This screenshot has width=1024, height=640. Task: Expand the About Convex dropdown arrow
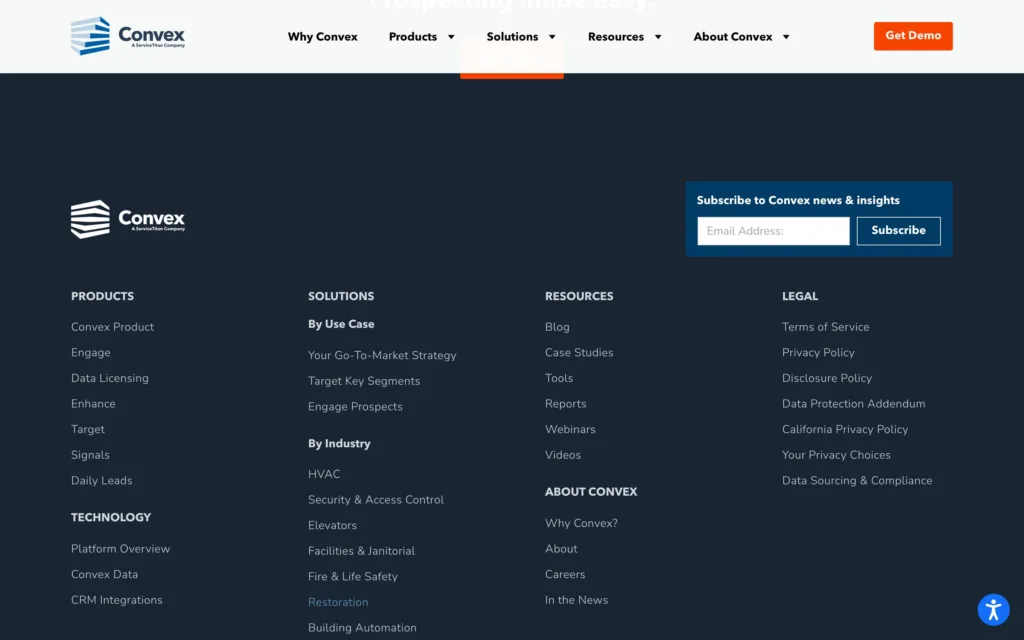click(x=786, y=37)
